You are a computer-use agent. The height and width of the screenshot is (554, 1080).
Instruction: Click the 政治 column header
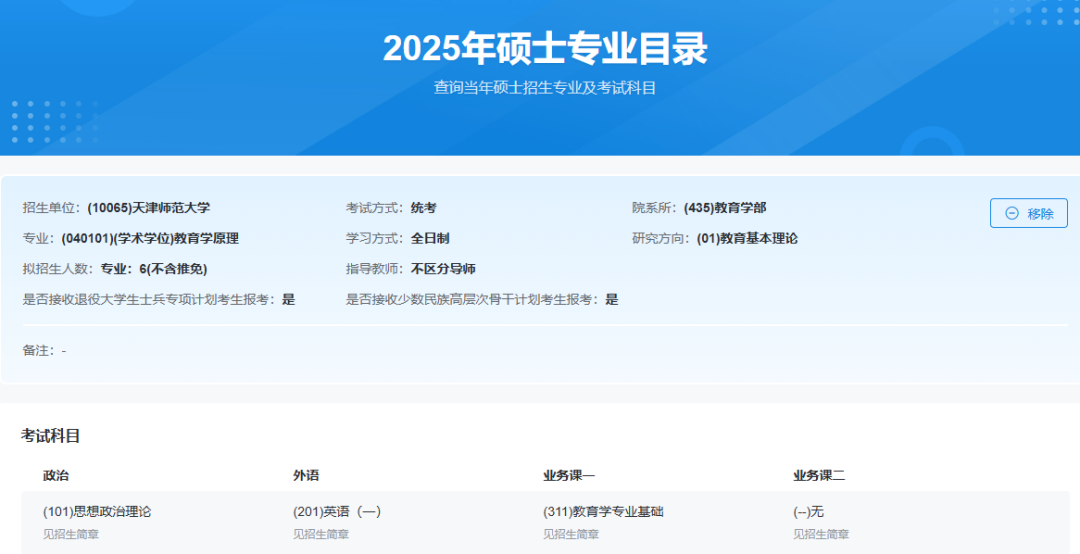[56, 475]
